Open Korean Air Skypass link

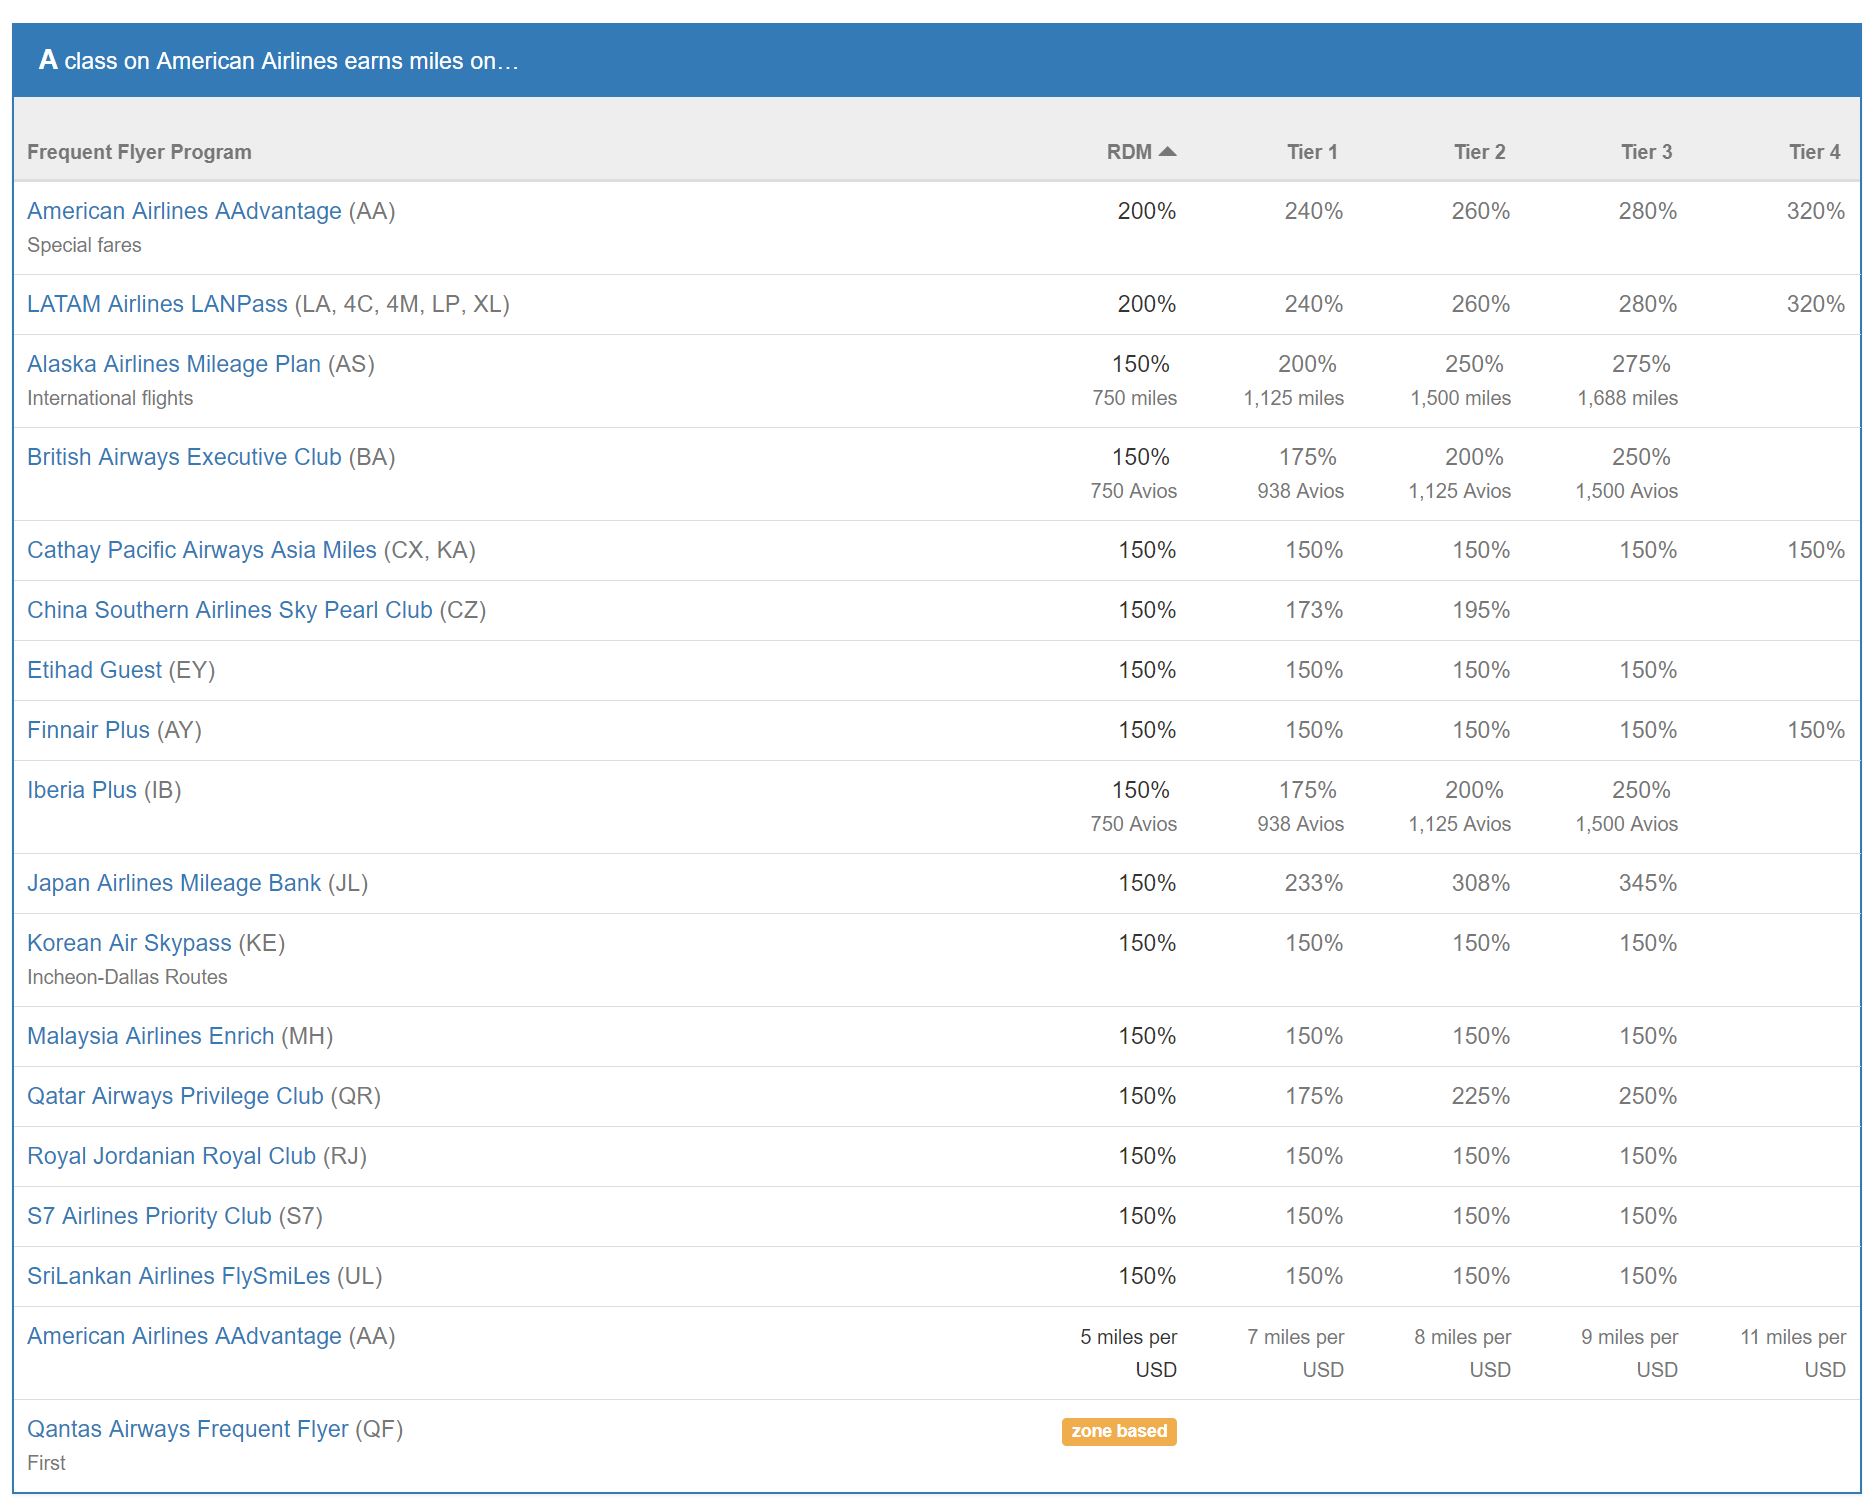click(129, 943)
